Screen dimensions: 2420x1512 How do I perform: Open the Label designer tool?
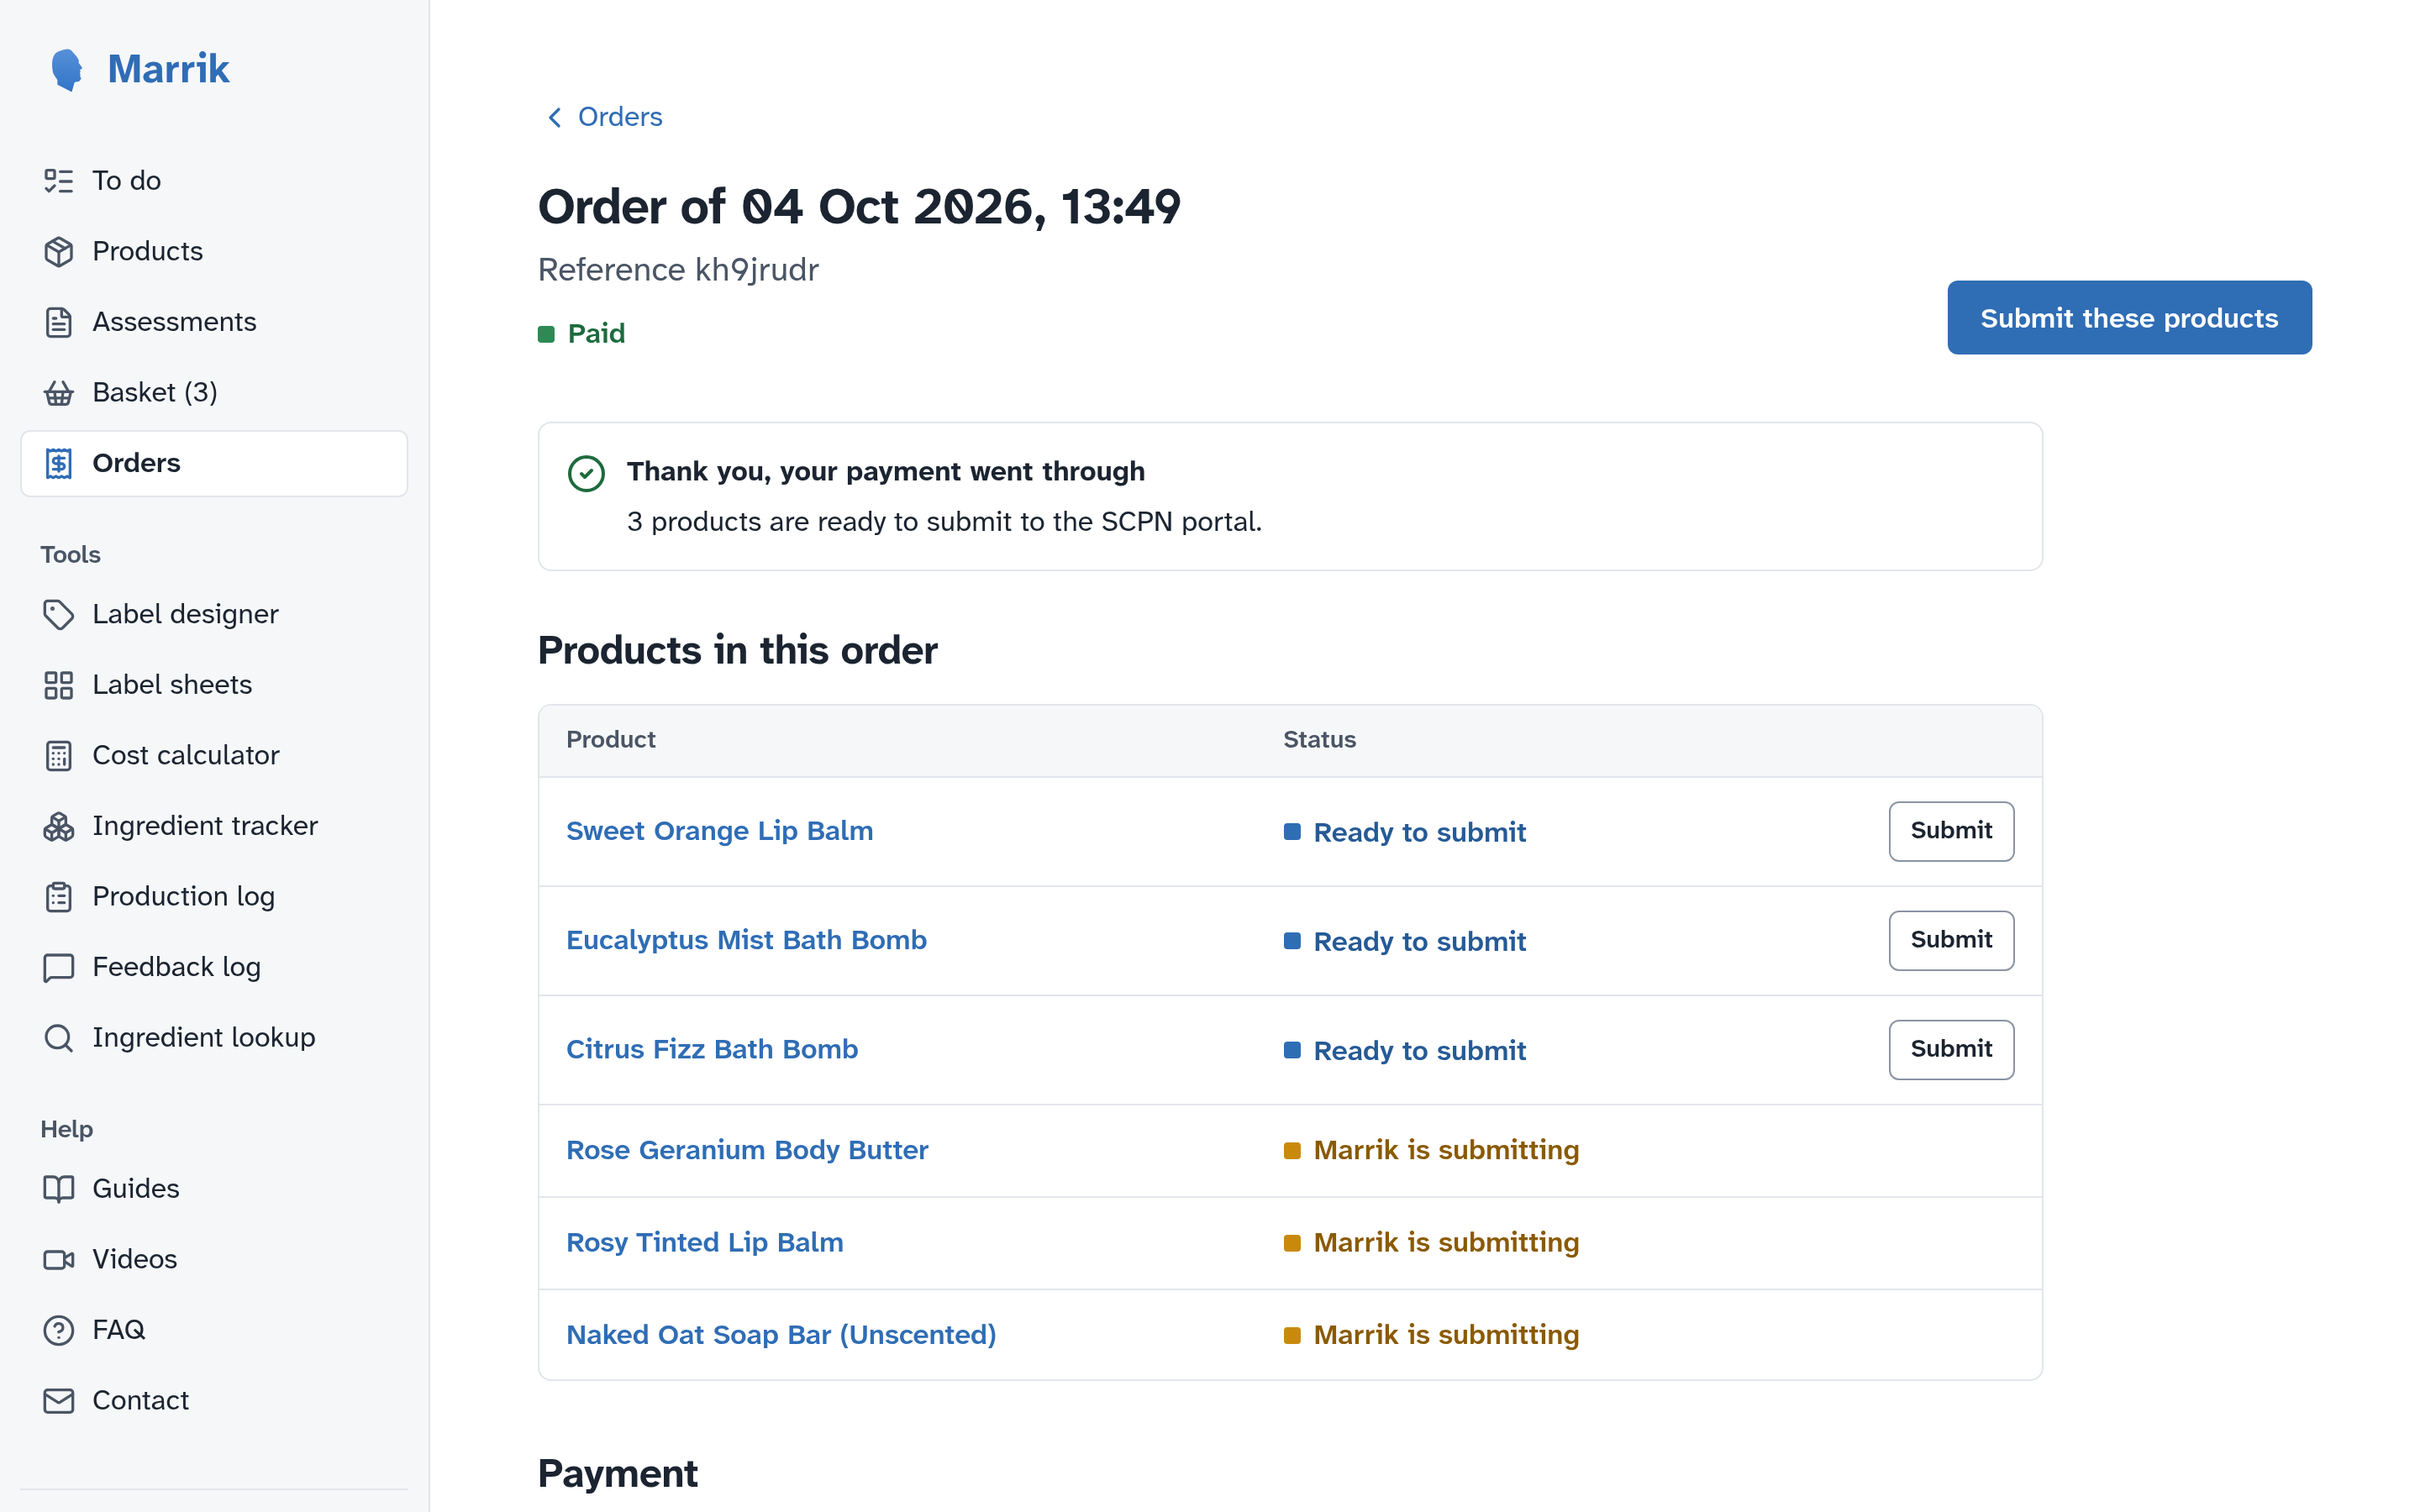[214, 615]
